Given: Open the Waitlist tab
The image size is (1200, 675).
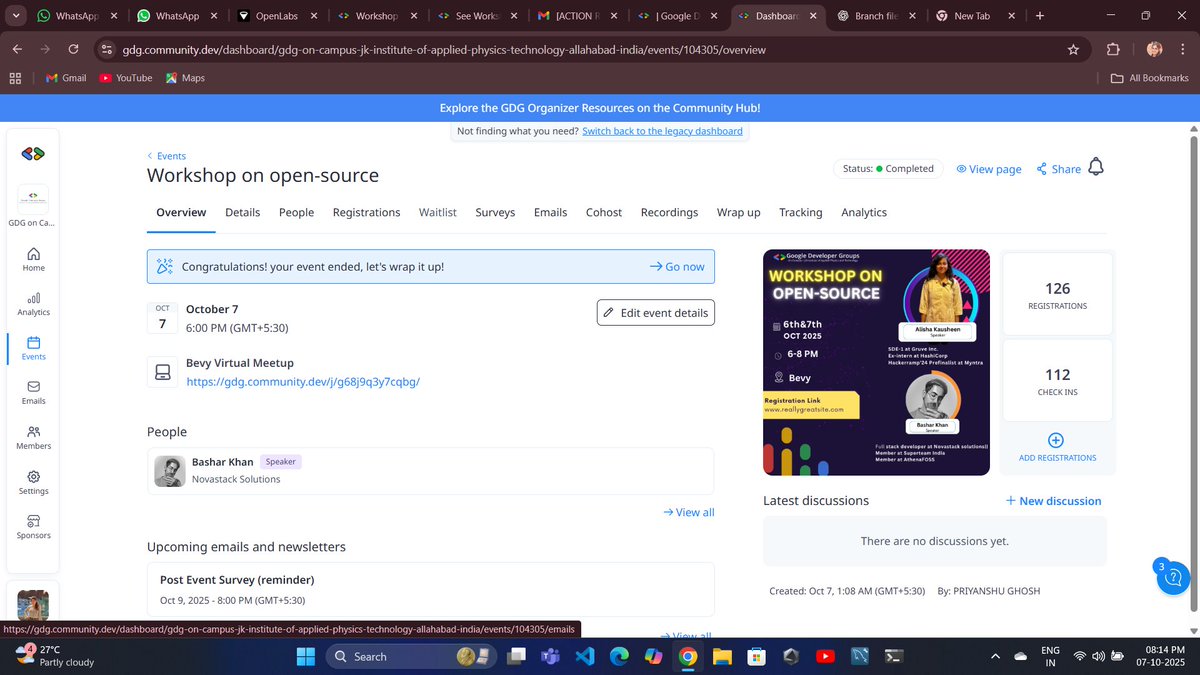Looking at the screenshot, I should tap(438, 212).
